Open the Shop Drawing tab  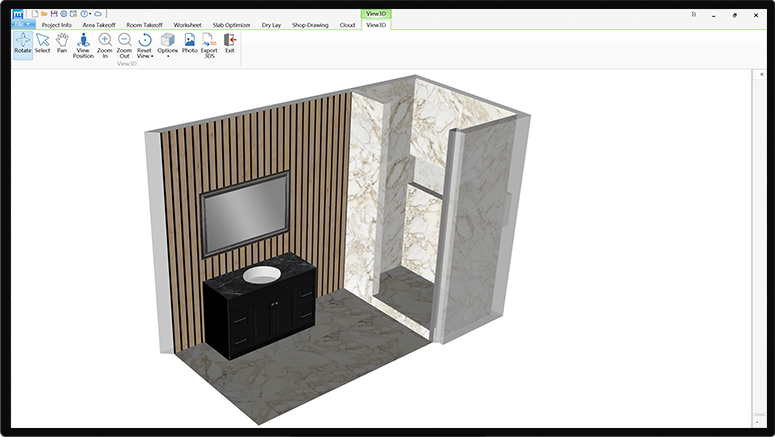(x=309, y=24)
